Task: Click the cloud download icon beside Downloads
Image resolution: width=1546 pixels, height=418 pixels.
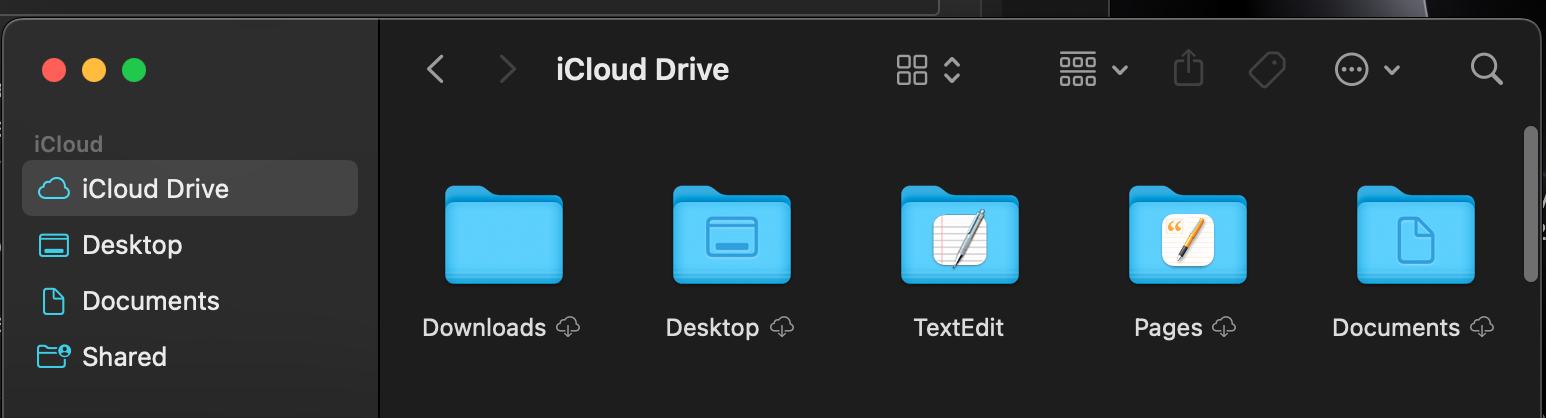Action: [568, 327]
